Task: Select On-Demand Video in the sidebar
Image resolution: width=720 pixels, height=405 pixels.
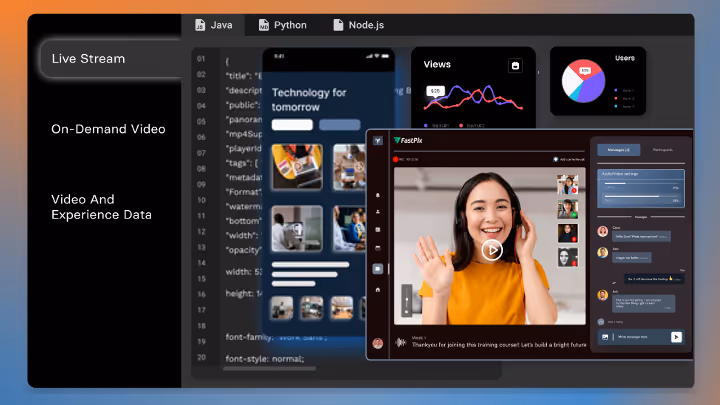Action: tap(108, 129)
